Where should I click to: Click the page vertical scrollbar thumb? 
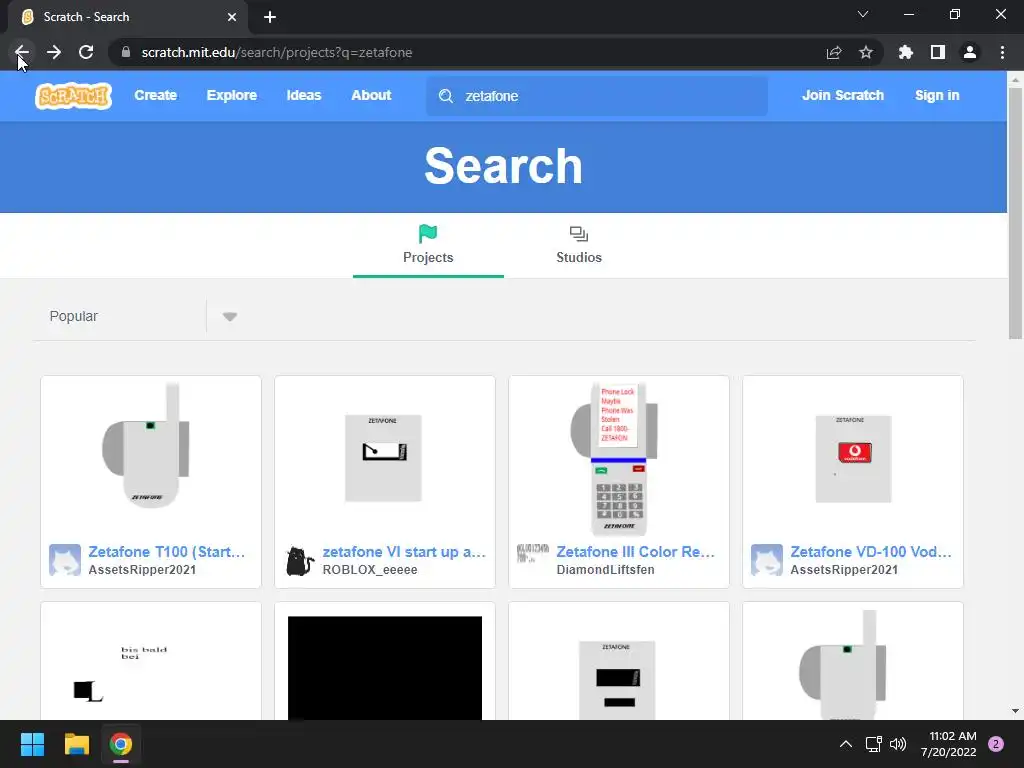[1015, 214]
